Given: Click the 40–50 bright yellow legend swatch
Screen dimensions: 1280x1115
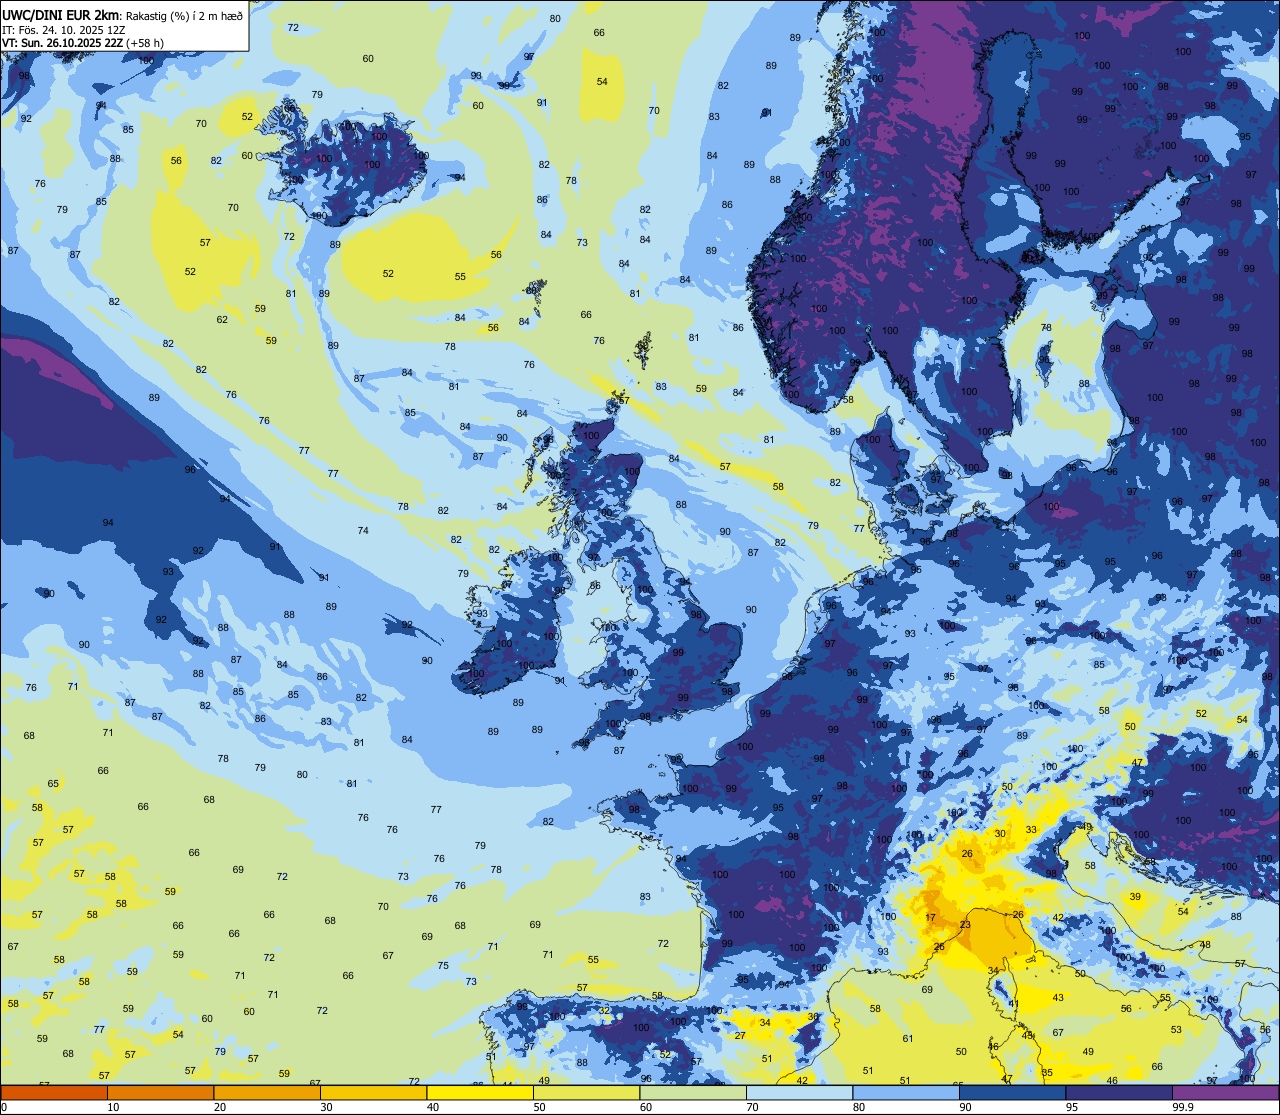Looking at the screenshot, I should (480, 1092).
